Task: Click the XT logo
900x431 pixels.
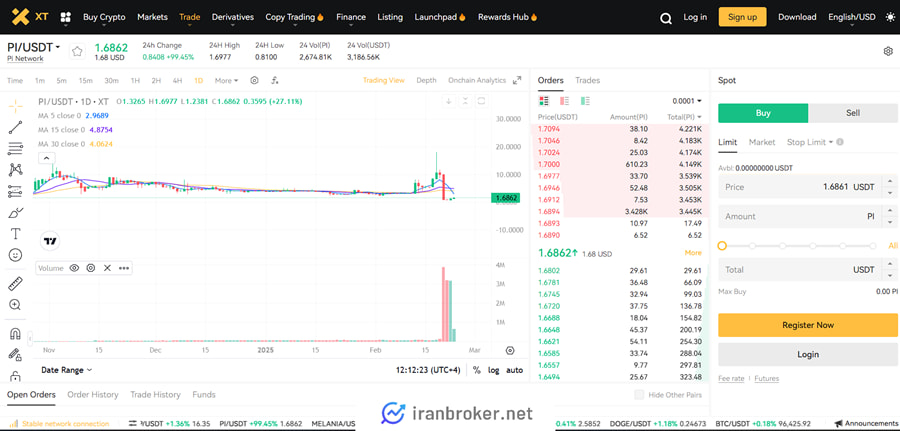Action: coord(30,17)
